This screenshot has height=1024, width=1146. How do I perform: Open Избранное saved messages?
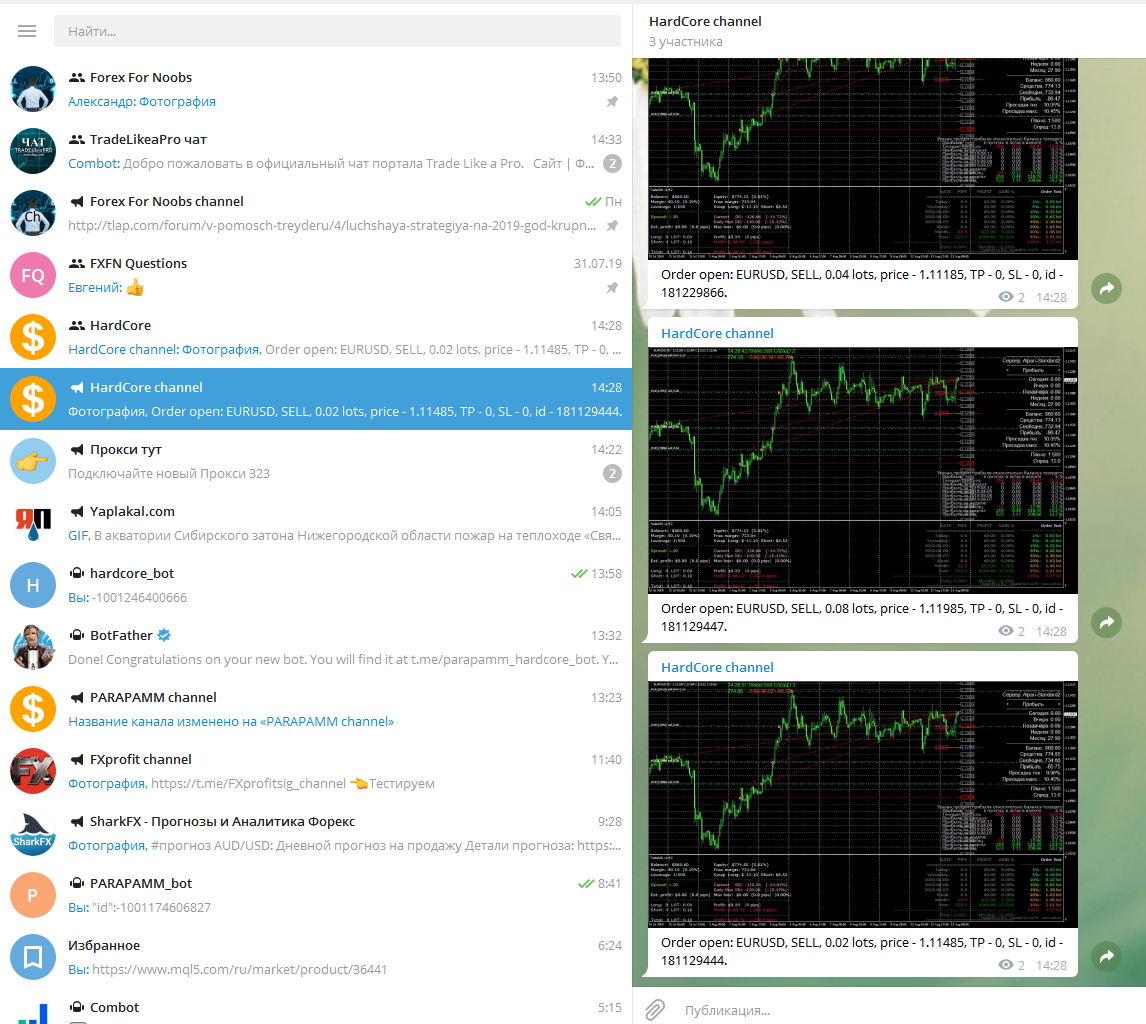(316, 957)
